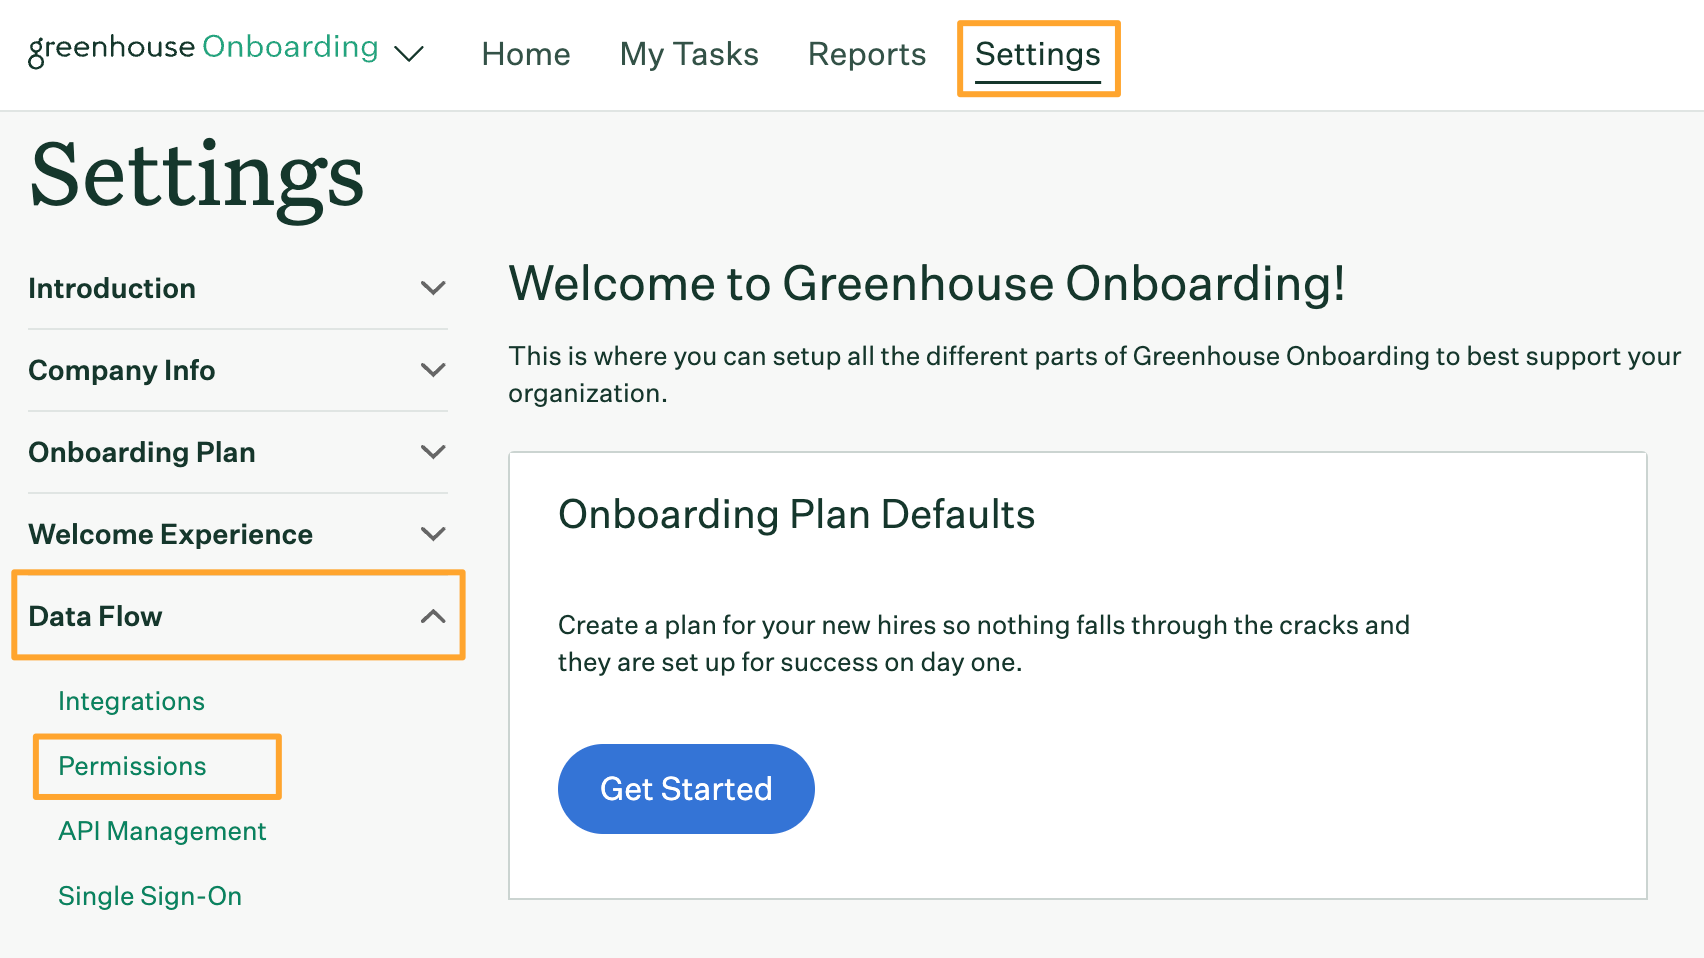Expand the Company Info chevron
The width and height of the screenshot is (1704, 958).
[433, 370]
